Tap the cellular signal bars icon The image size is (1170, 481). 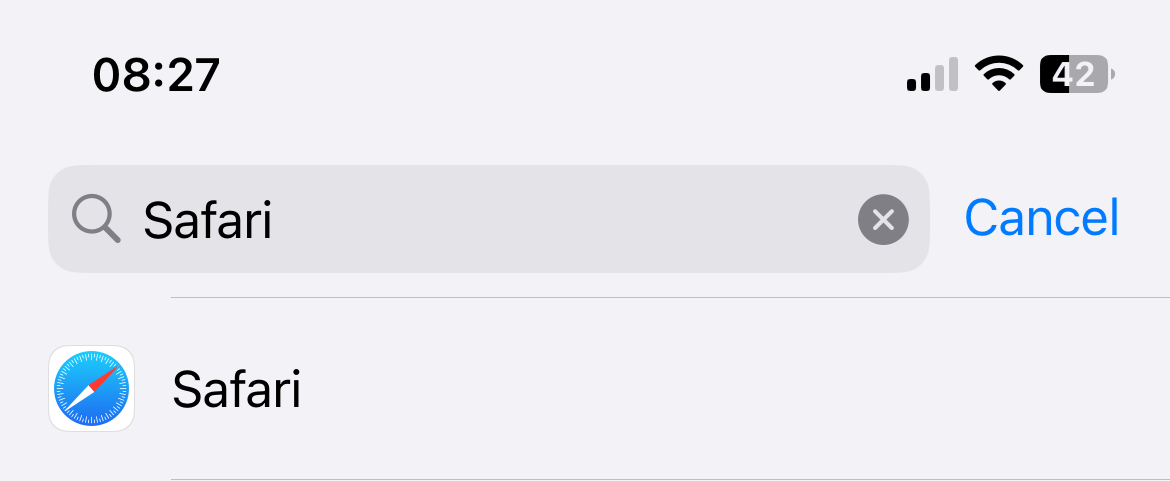pyautogui.click(x=932, y=75)
